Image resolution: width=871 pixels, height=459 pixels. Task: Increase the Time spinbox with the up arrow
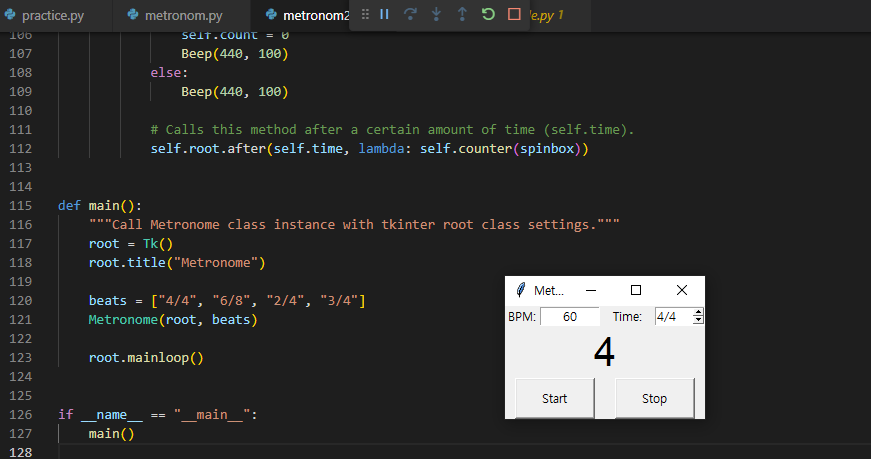coord(698,312)
